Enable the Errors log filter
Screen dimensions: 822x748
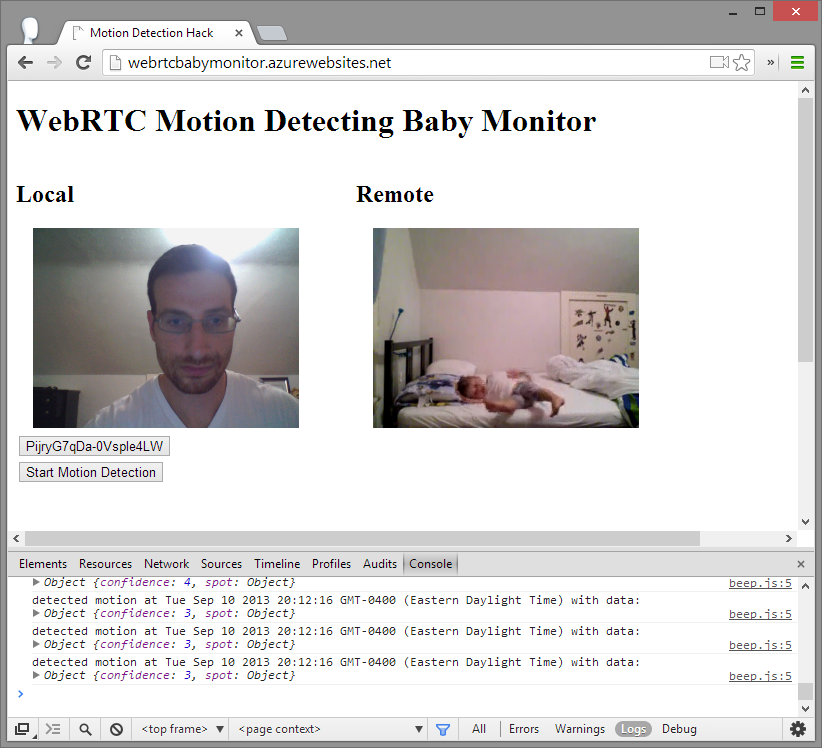coord(523,729)
